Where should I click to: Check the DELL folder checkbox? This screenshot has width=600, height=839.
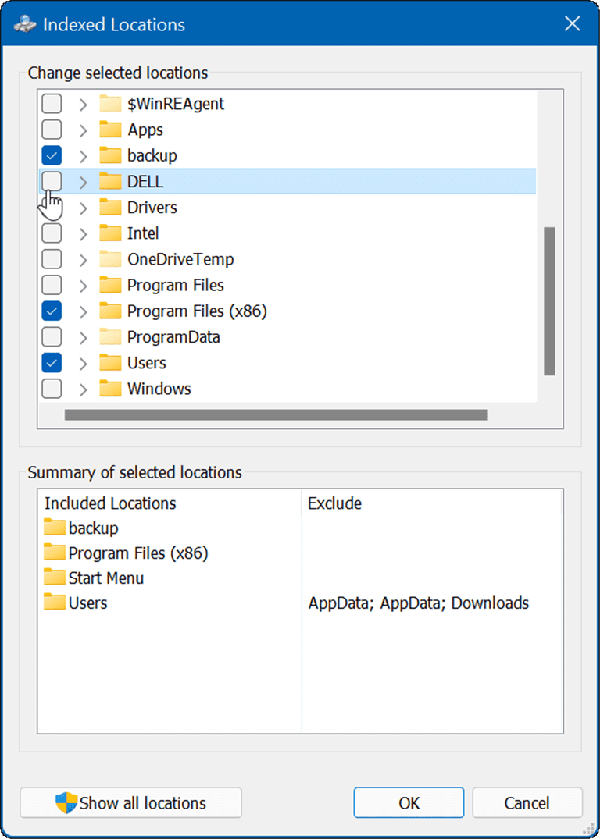tap(51, 181)
